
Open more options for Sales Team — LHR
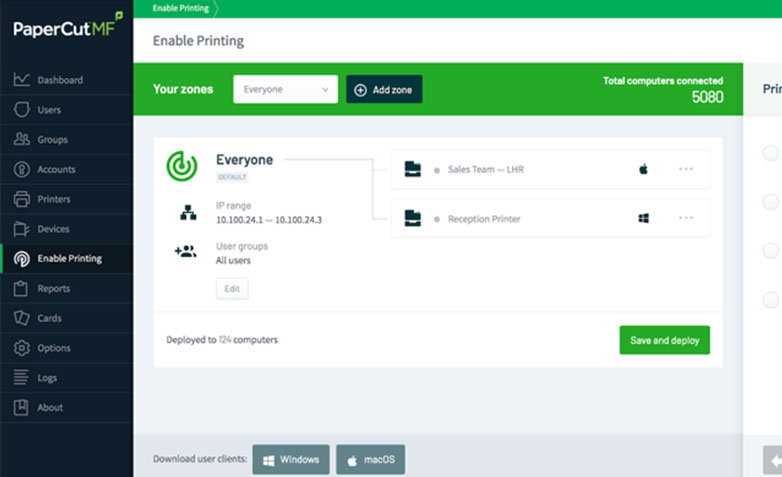coord(686,169)
